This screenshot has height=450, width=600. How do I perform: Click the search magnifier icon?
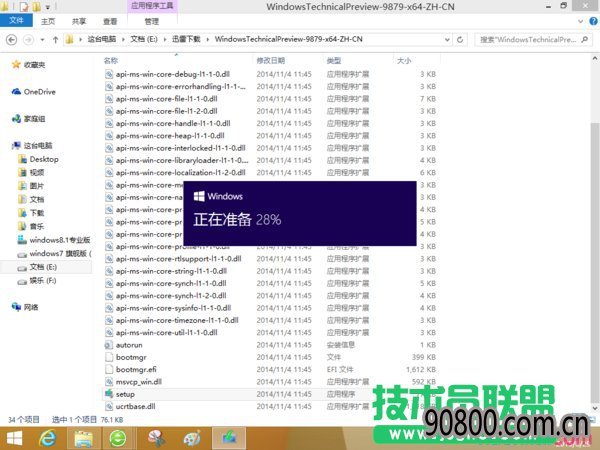coord(584,39)
